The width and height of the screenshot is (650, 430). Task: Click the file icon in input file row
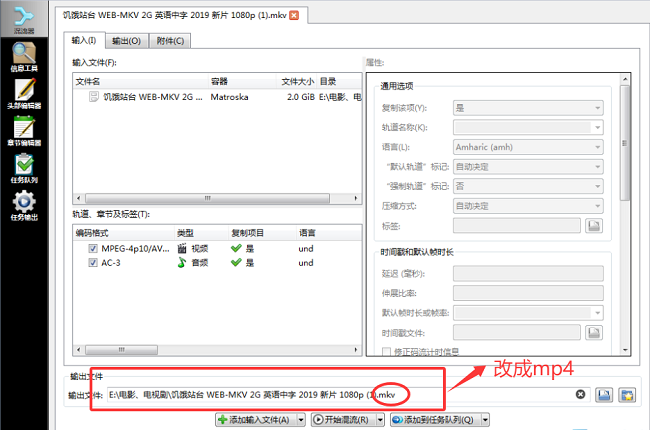[94, 97]
